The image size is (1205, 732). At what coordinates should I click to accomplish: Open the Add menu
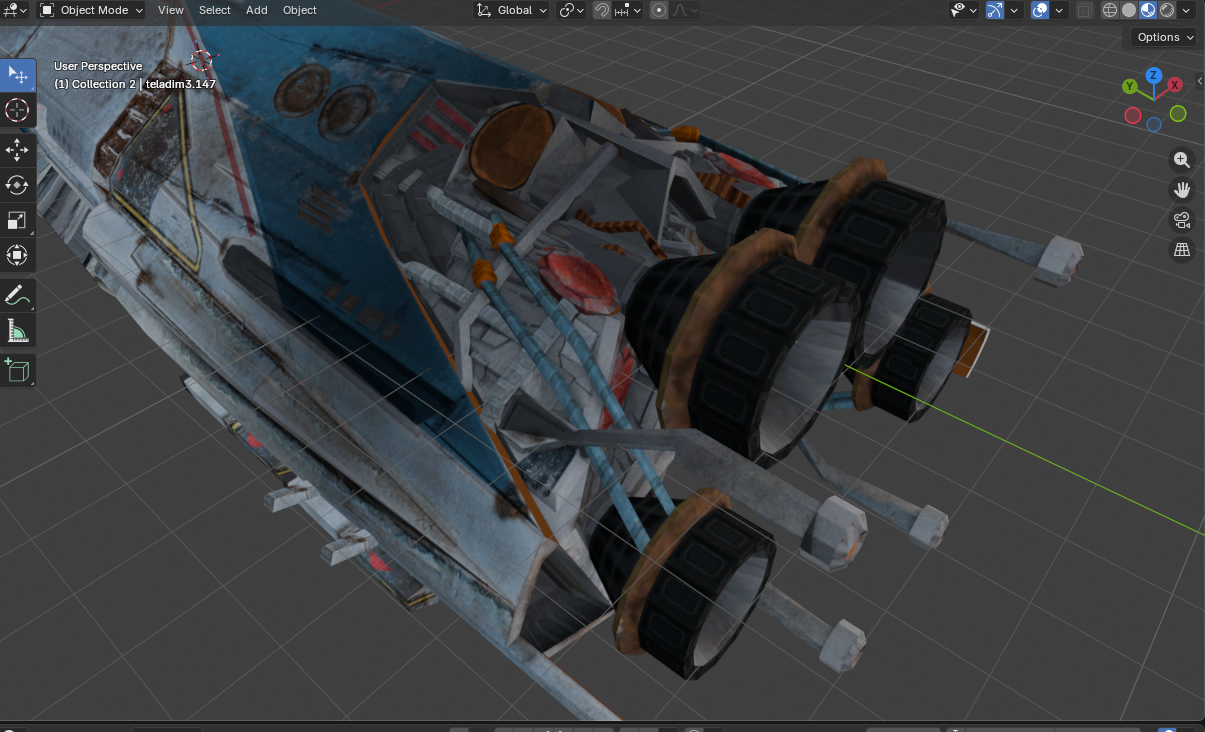(x=257, y=10)
